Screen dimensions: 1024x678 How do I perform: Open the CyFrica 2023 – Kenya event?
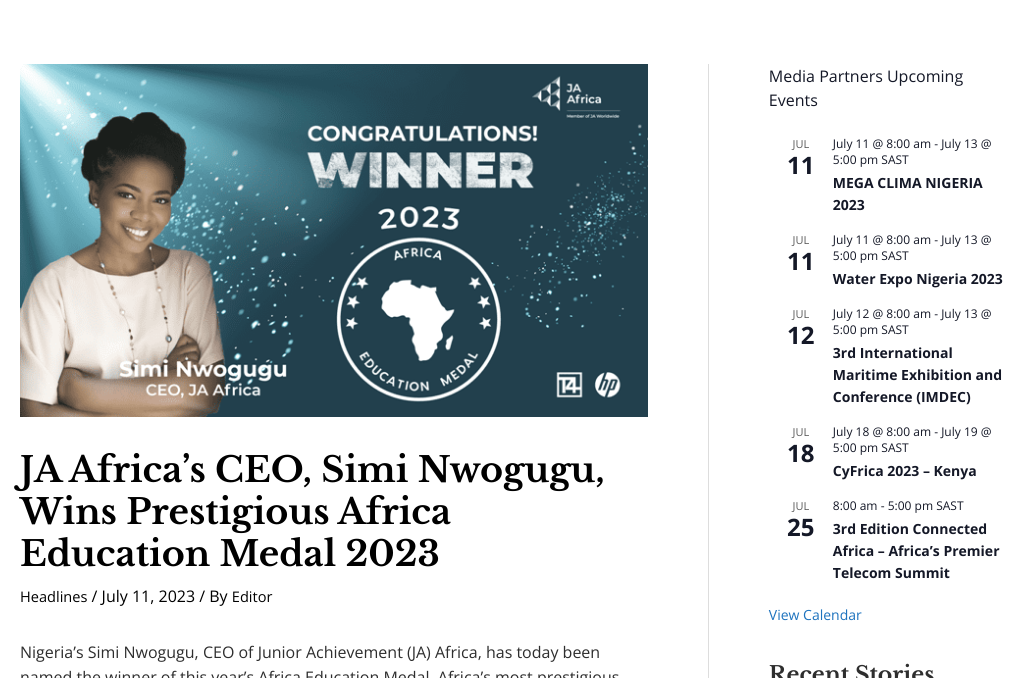pyautogui.click(x=904, y=471)
